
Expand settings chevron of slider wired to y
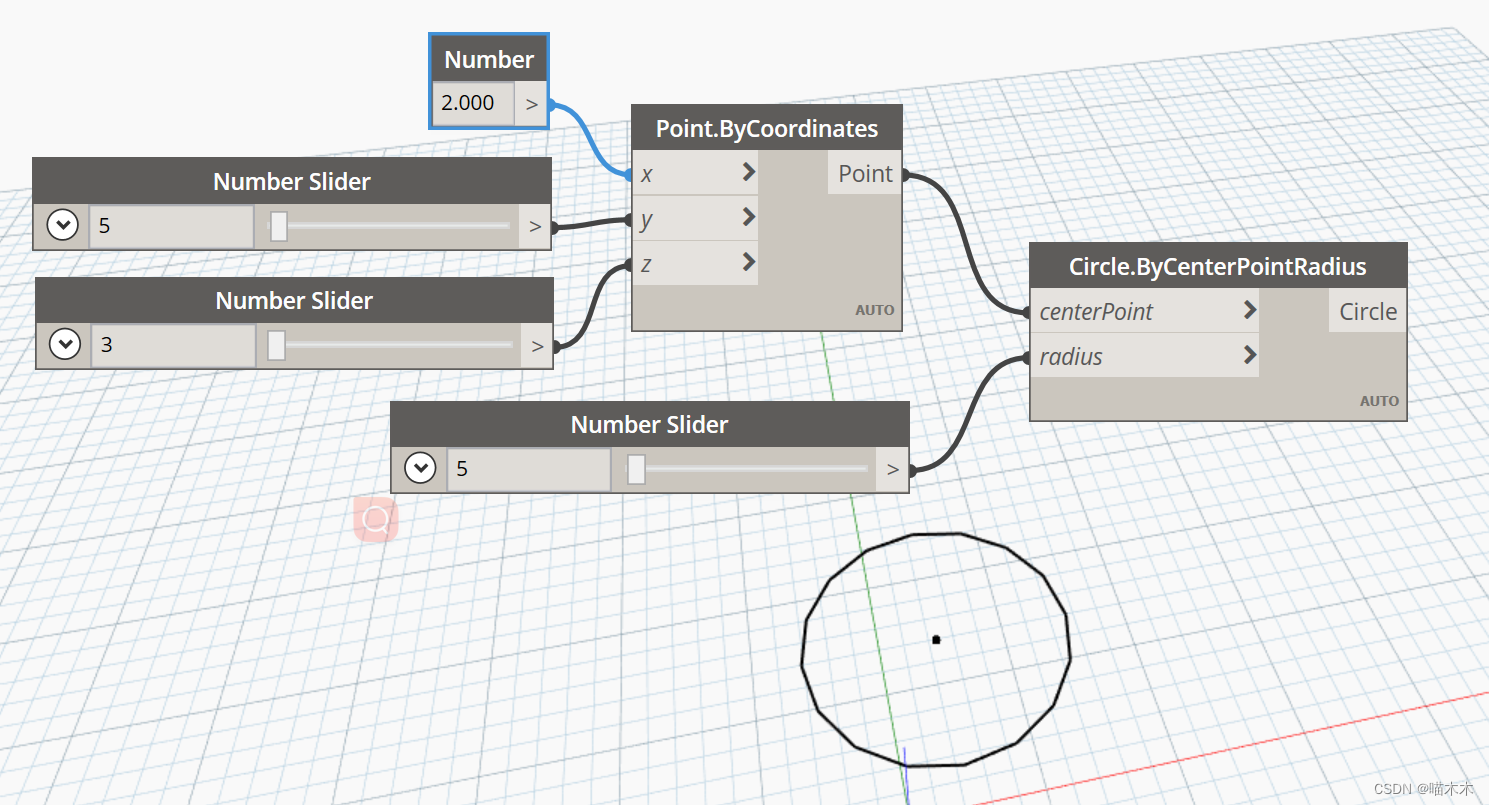click(62, 226)
